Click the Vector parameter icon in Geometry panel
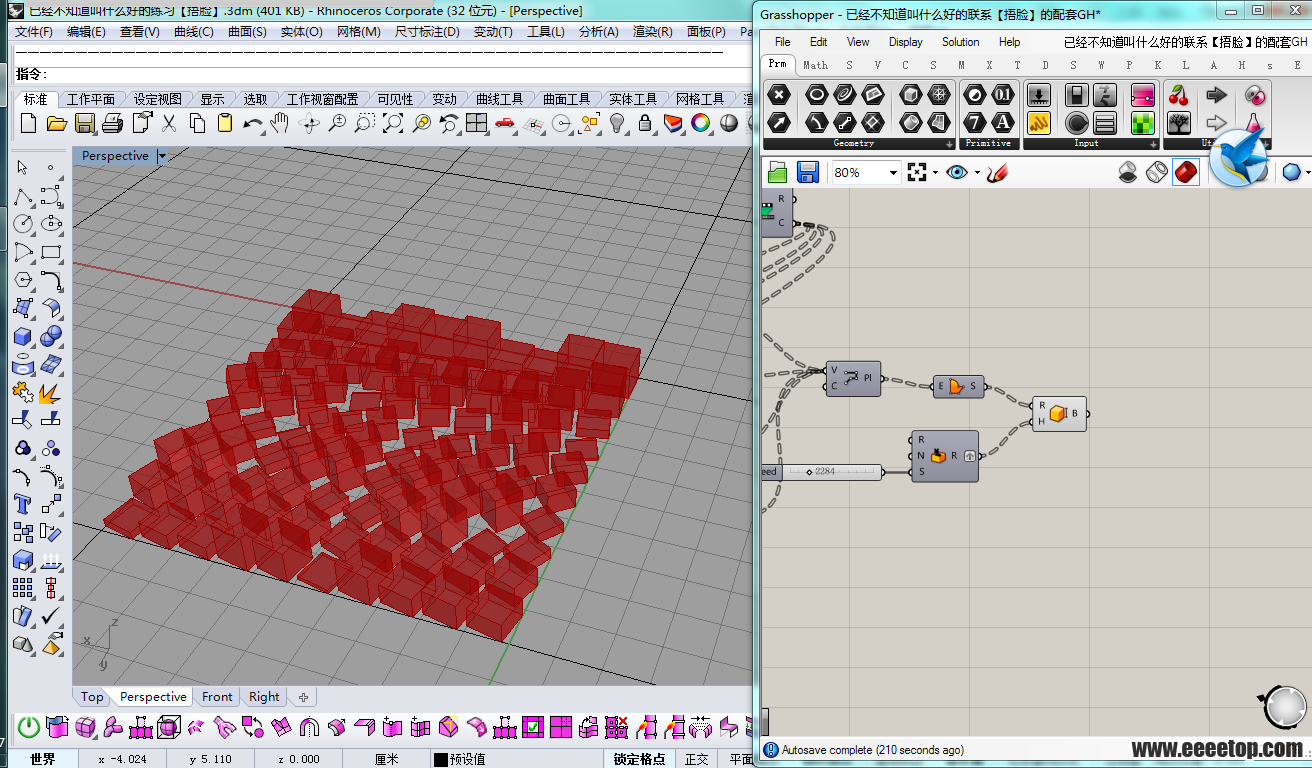This screenshot has width=1312, height=768. pos(779,123)
